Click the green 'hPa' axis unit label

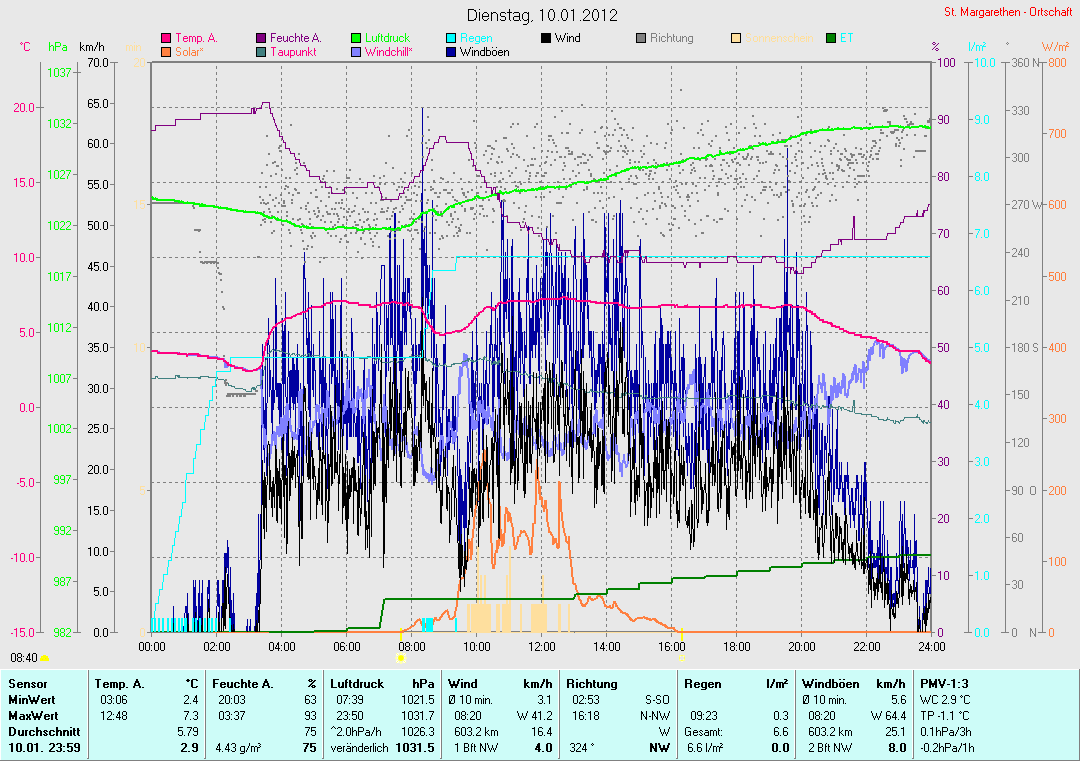(58, 48)
